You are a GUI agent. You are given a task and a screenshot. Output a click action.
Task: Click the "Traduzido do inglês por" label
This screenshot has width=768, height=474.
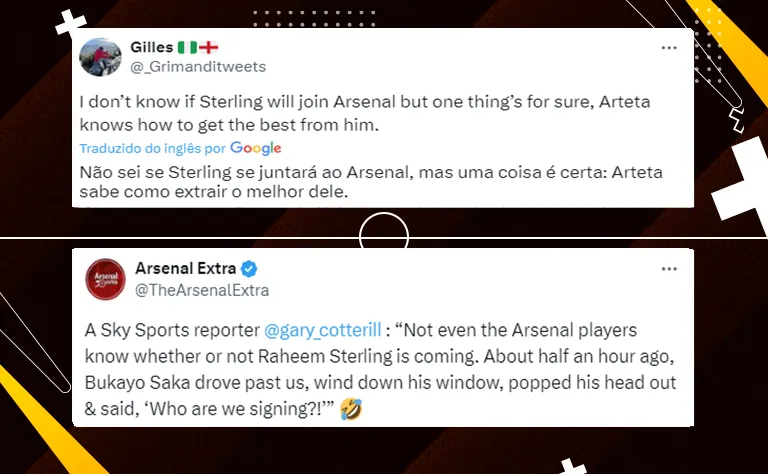[156, 148]
